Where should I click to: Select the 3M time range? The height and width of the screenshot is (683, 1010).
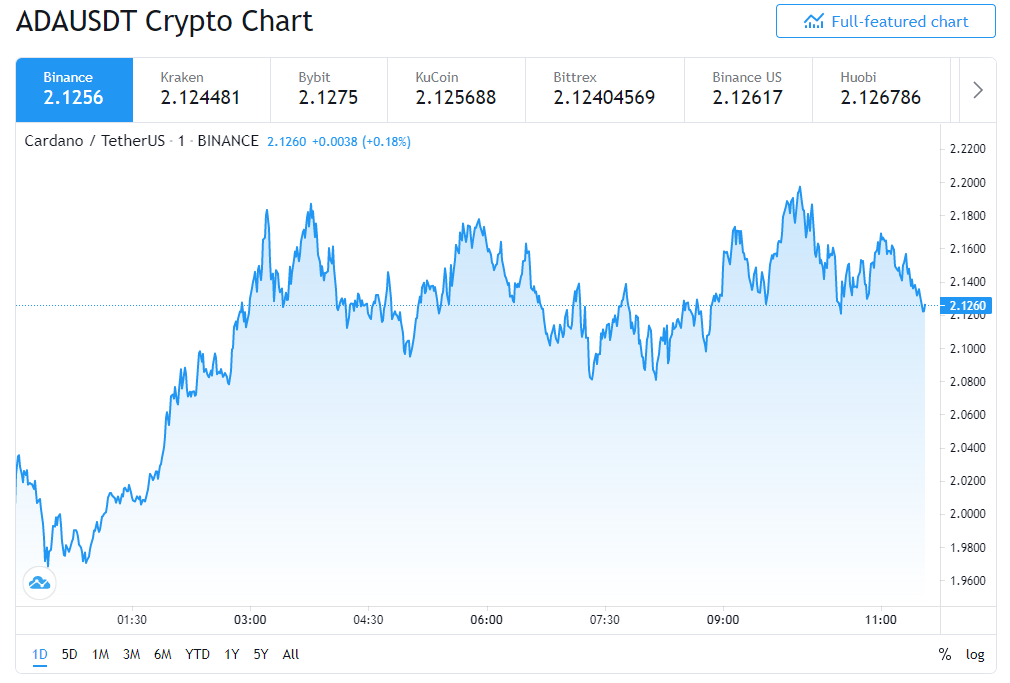click(131, 655)
